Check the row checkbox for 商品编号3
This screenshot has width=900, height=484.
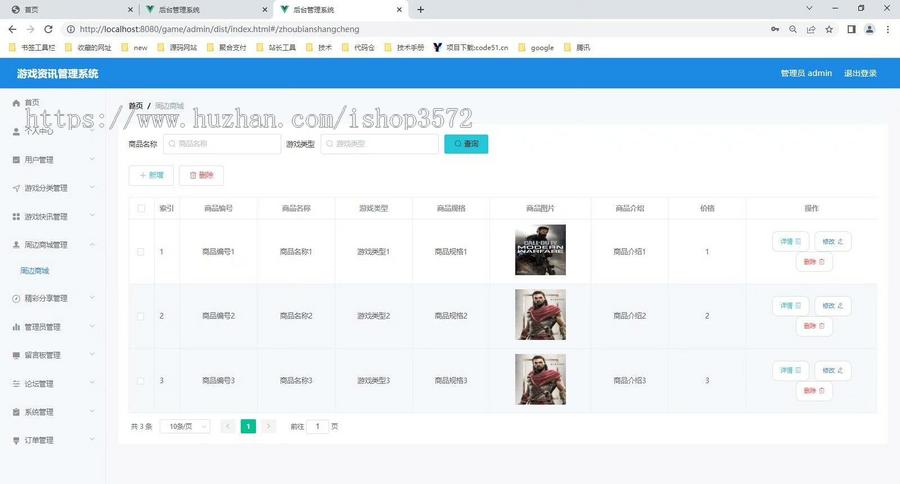141,381
